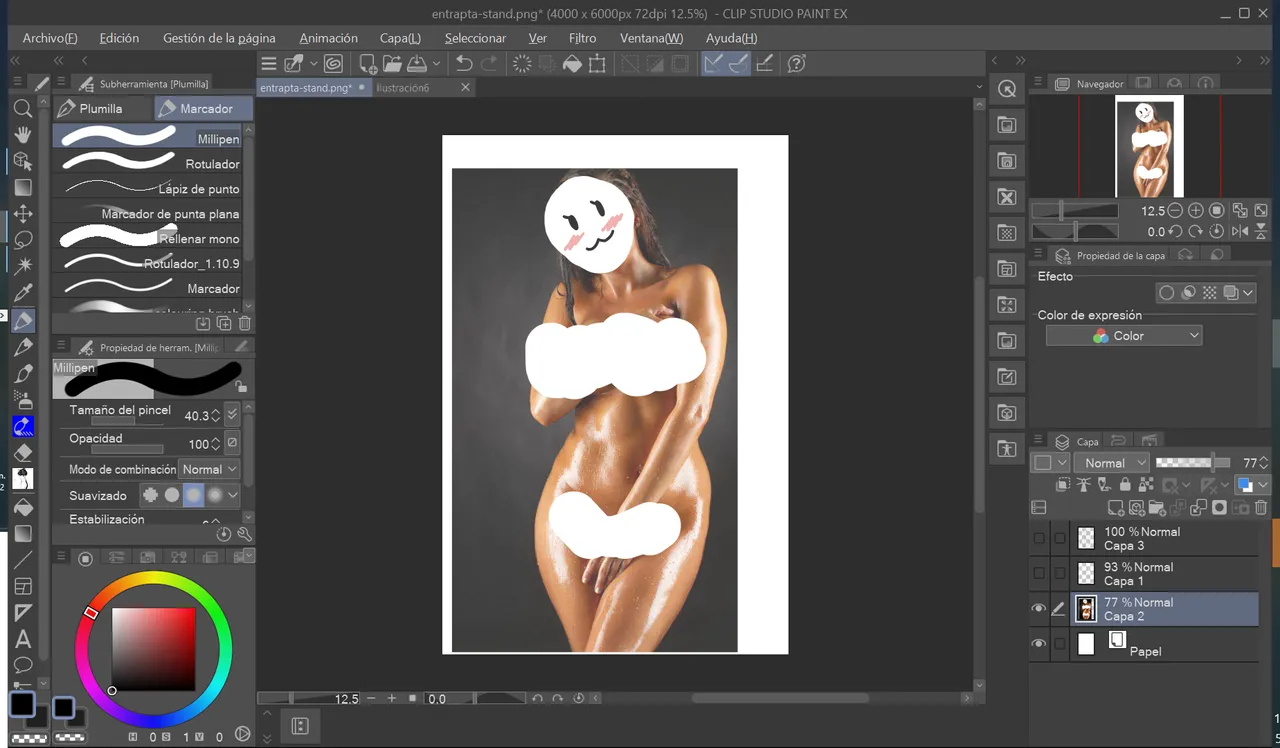Viewport: 1280px width, 748px height.
Task: Select the Eraser tool
Action: [23, 453]
